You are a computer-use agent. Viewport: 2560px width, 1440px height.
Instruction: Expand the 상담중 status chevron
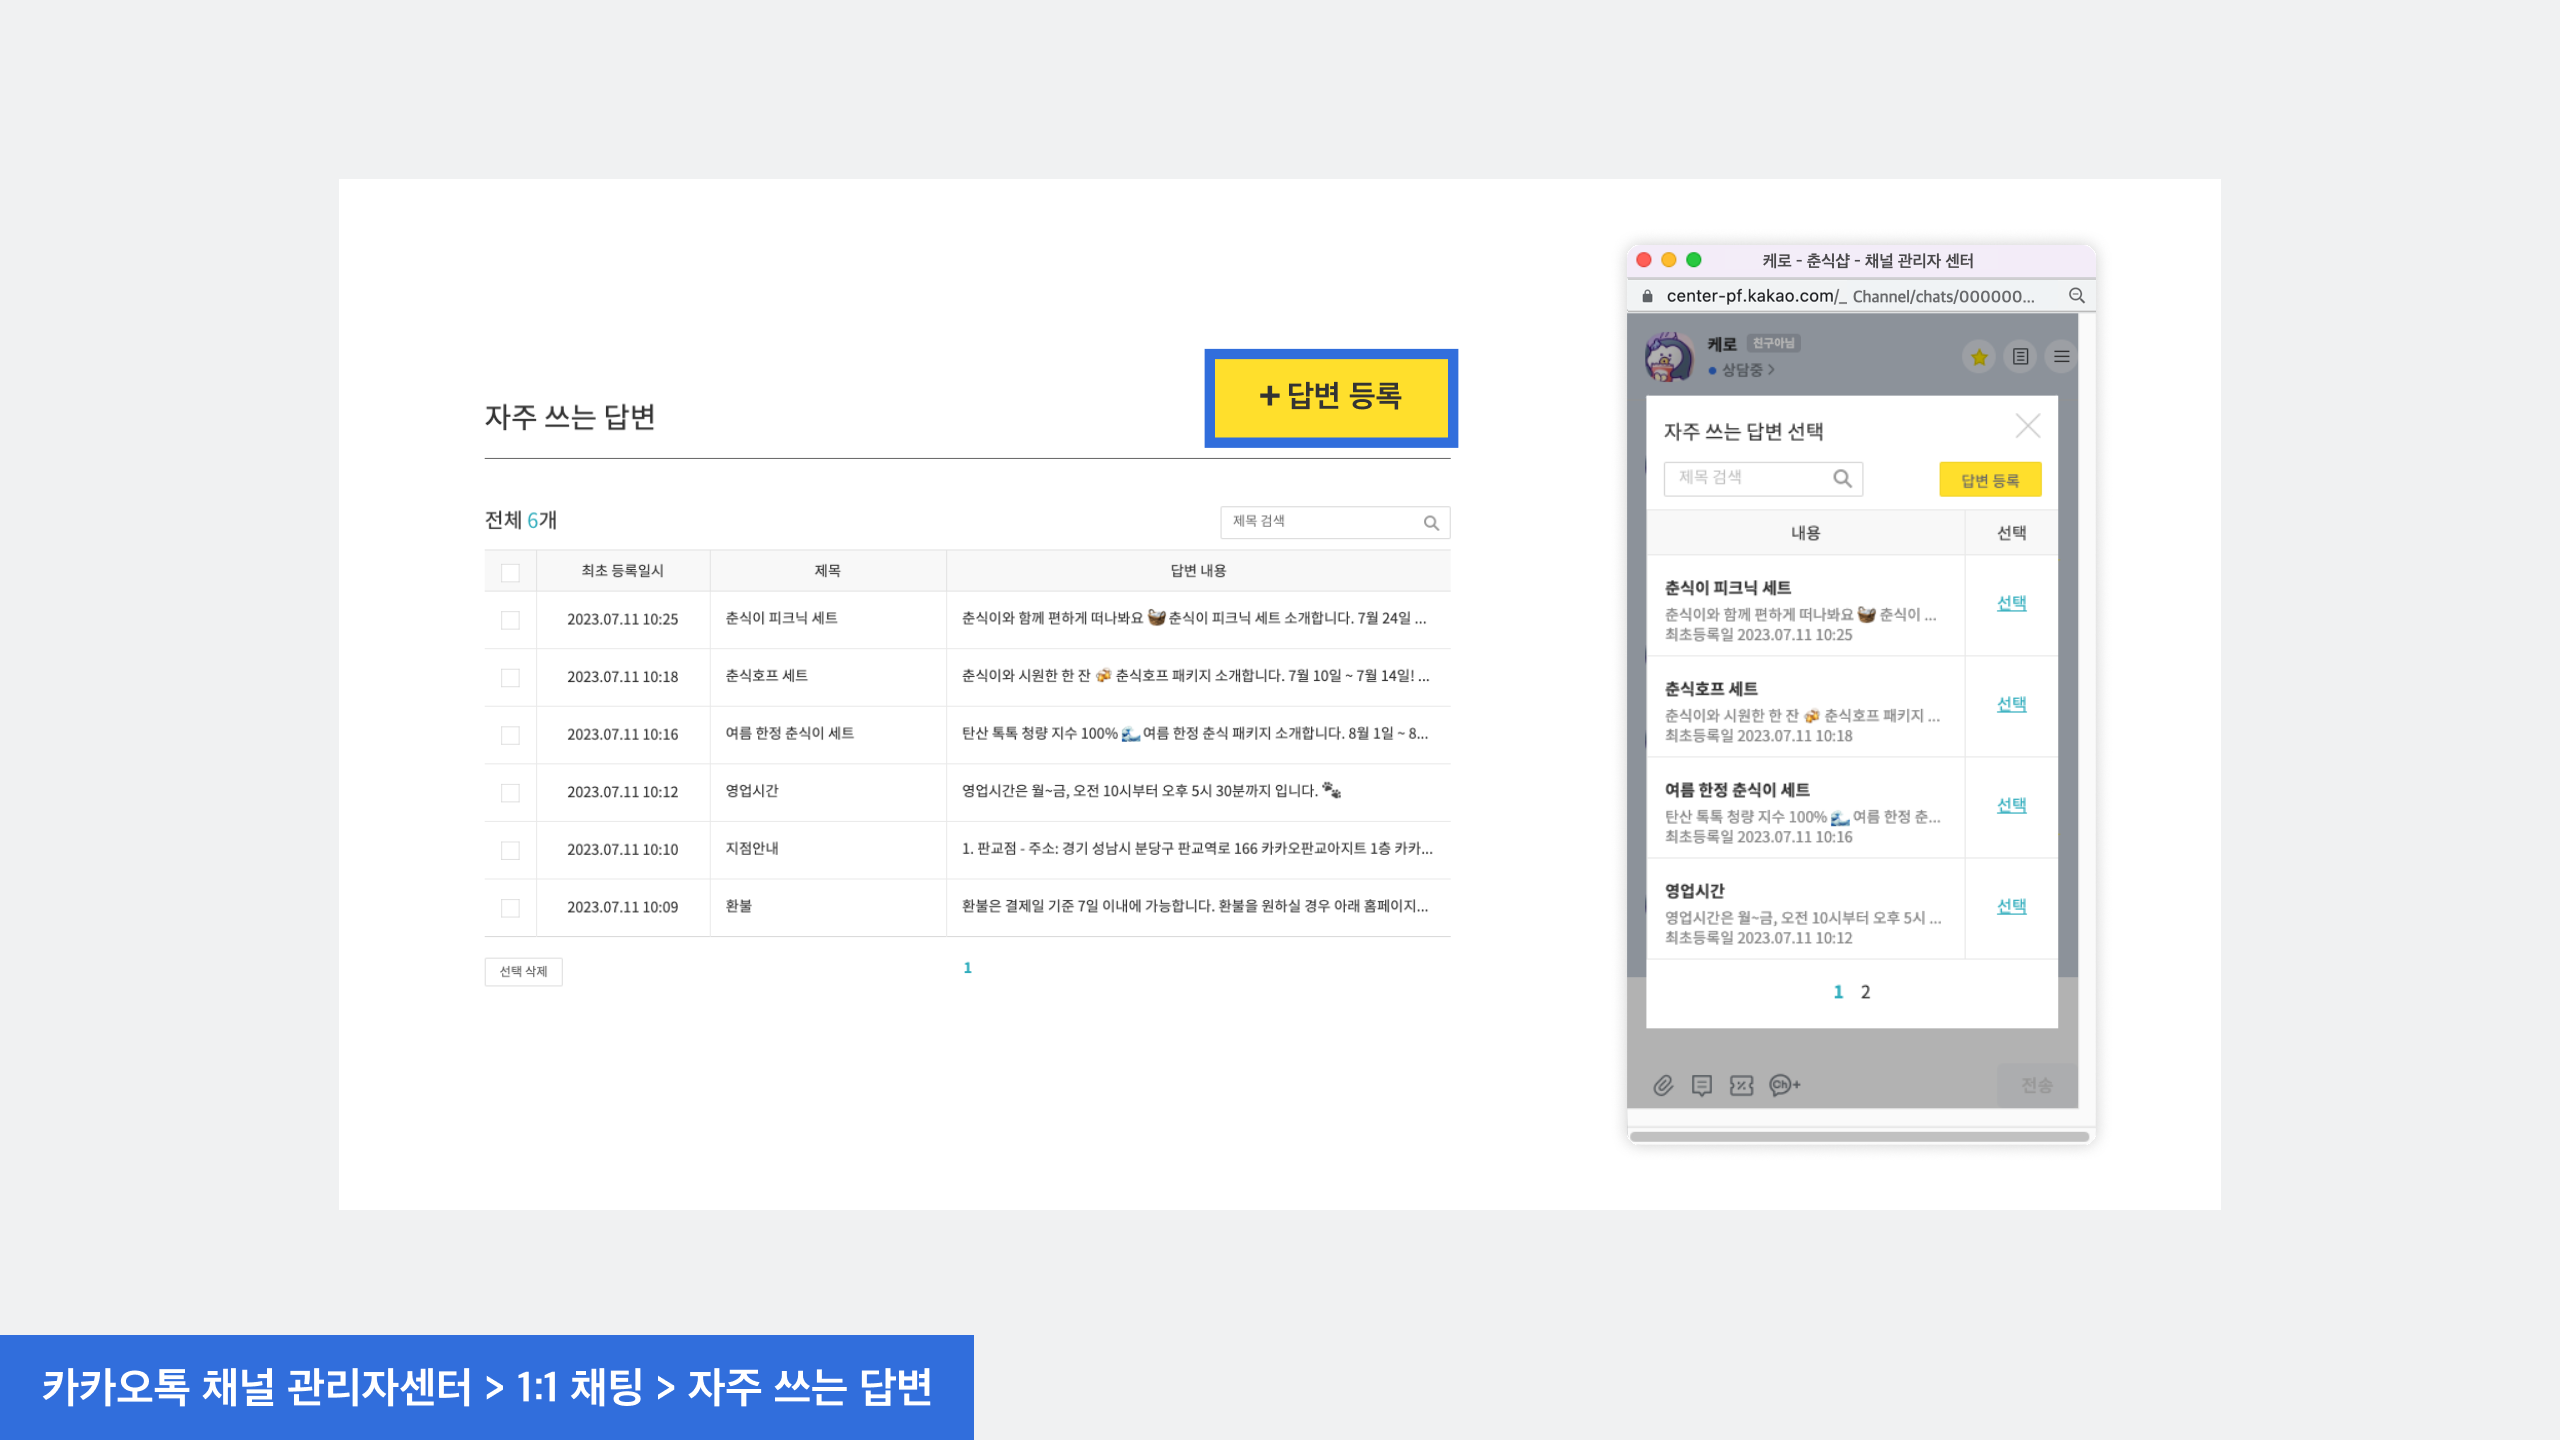point(1771,370)
